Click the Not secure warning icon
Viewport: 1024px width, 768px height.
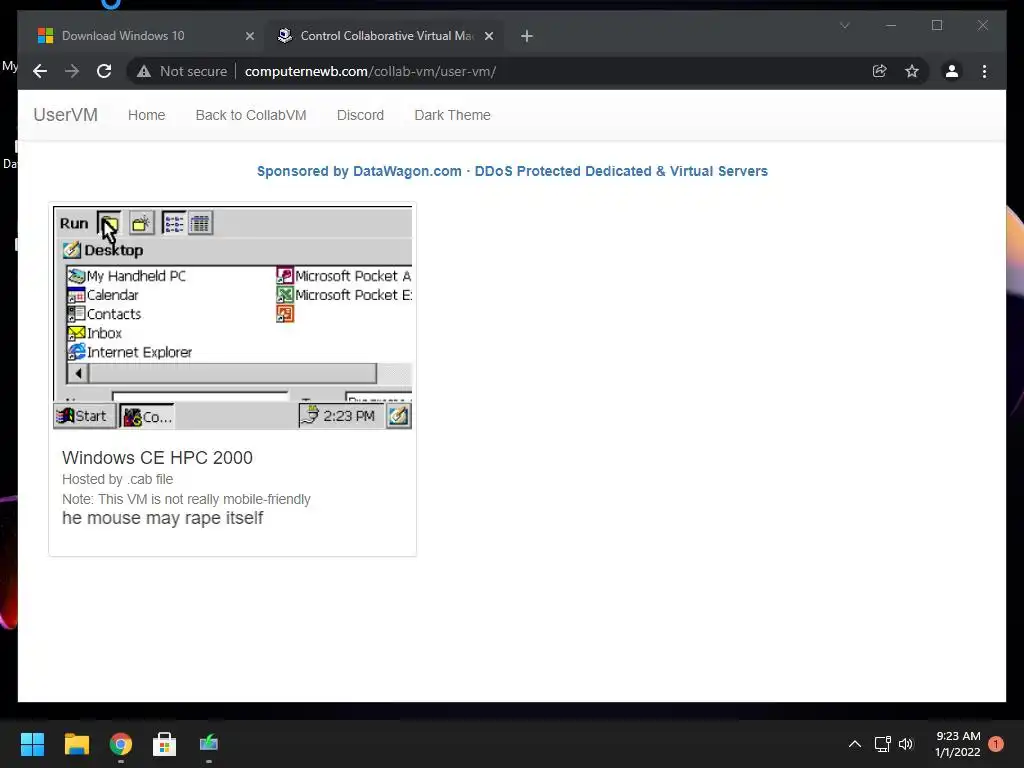pos(144,71)
